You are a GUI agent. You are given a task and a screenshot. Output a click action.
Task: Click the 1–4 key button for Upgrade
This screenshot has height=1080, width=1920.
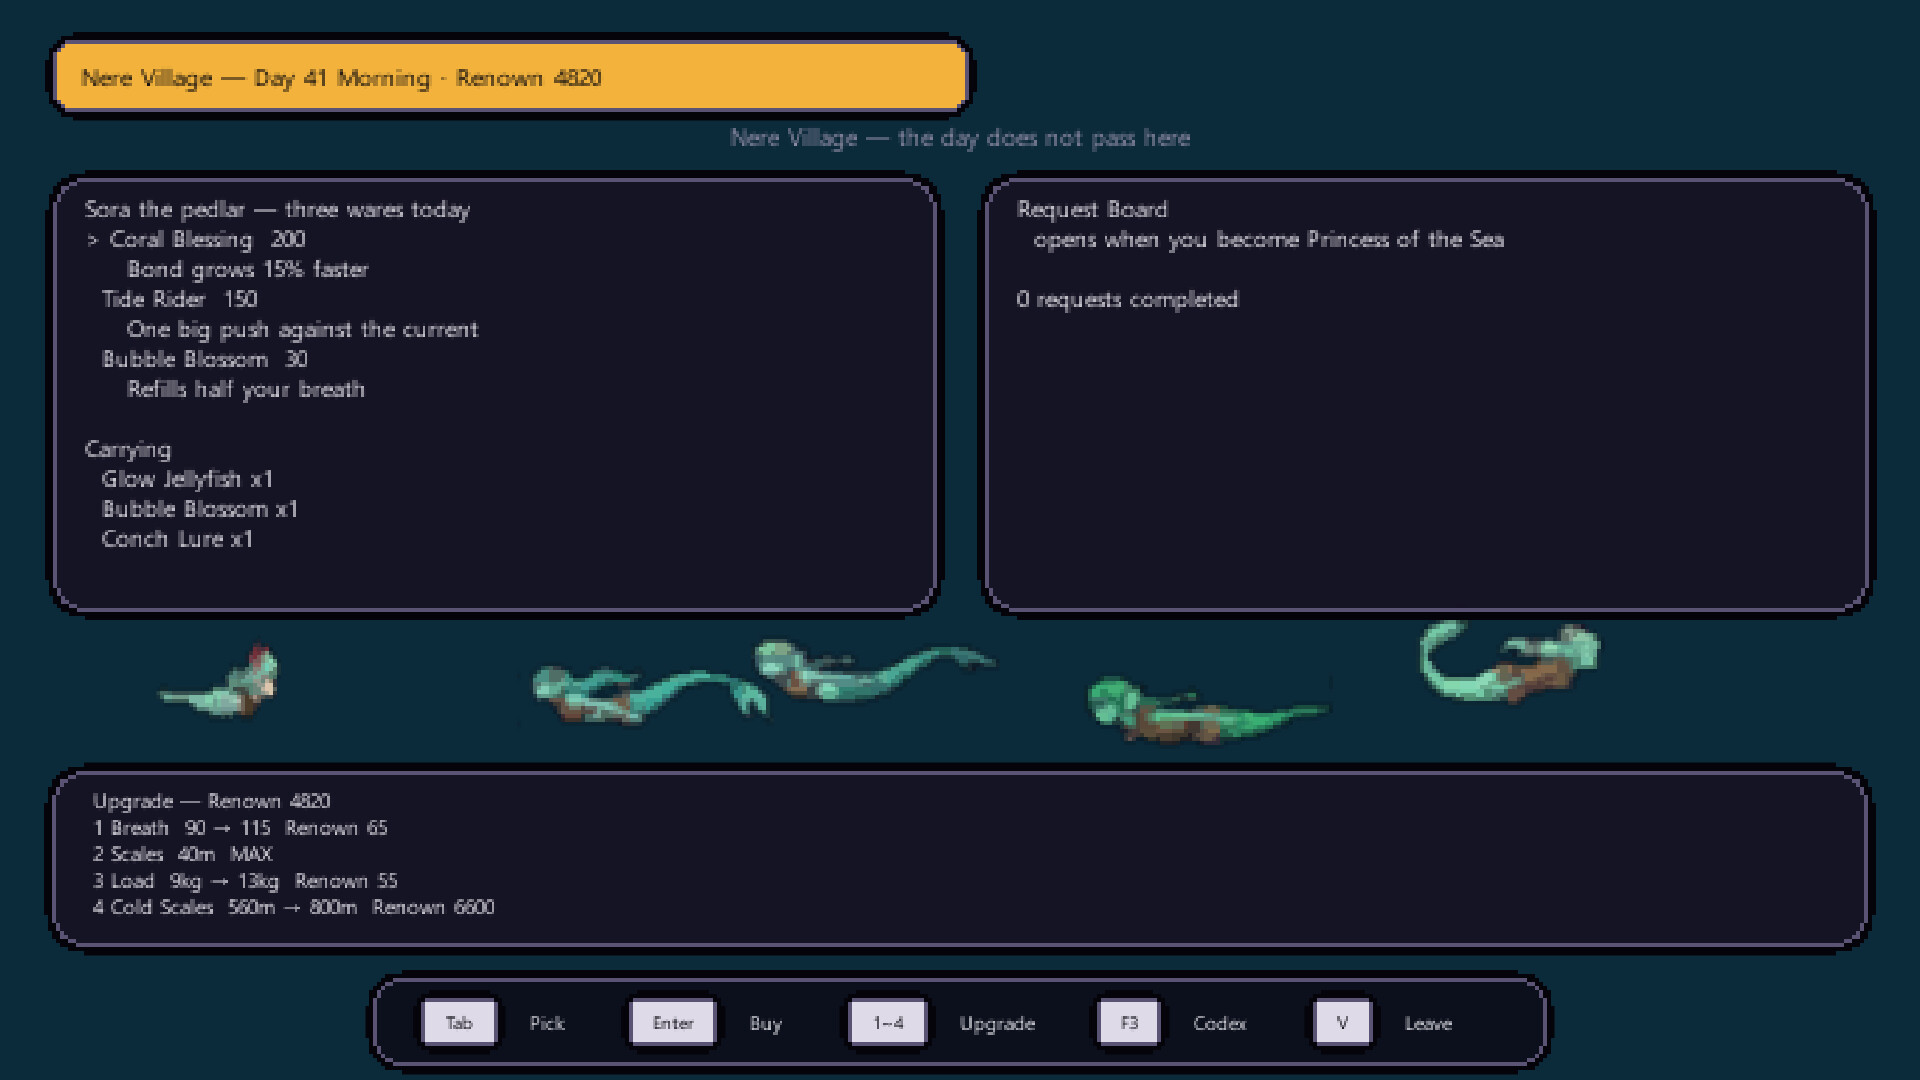pyautogui.click(x=888, y=1023)
